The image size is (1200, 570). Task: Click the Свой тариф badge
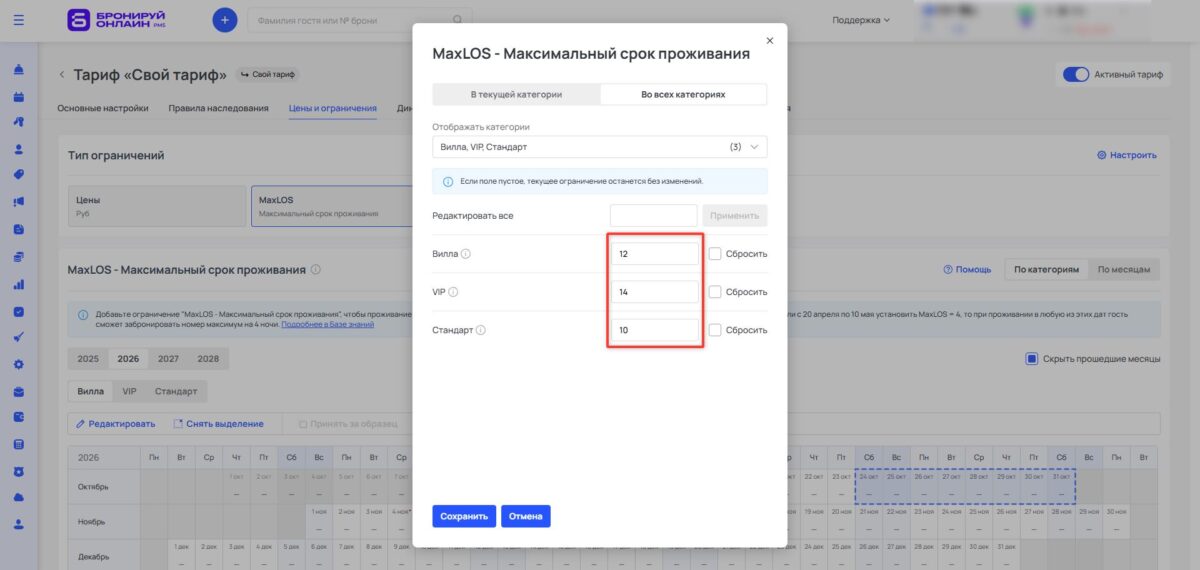point(268,75)
